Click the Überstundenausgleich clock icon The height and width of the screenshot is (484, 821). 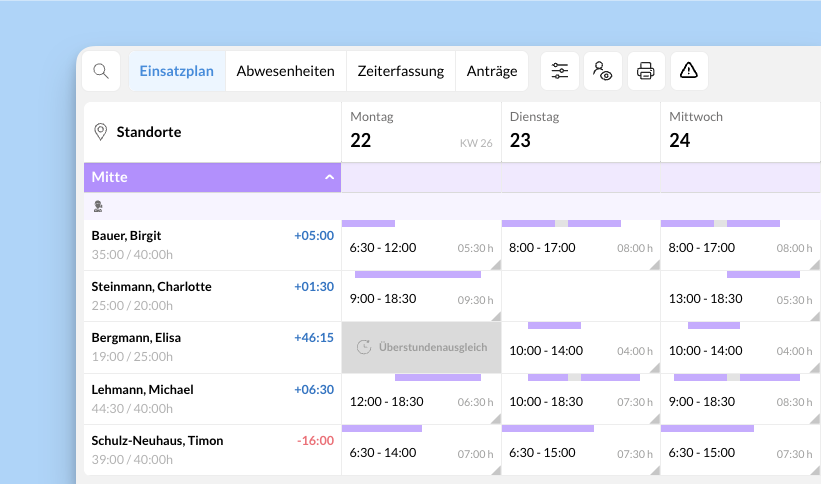click(x=364, y=347)
